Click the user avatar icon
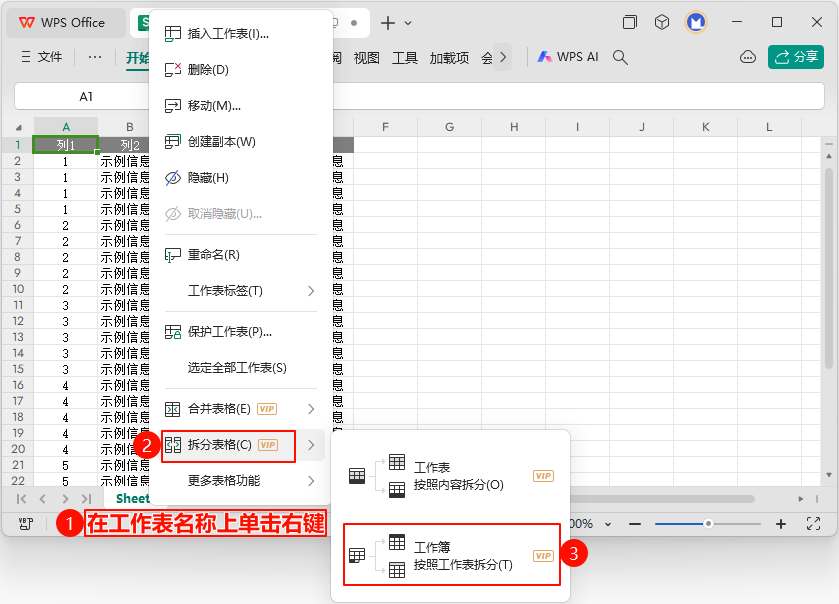Viewport: 839px width, 604px height. [696, 22]
